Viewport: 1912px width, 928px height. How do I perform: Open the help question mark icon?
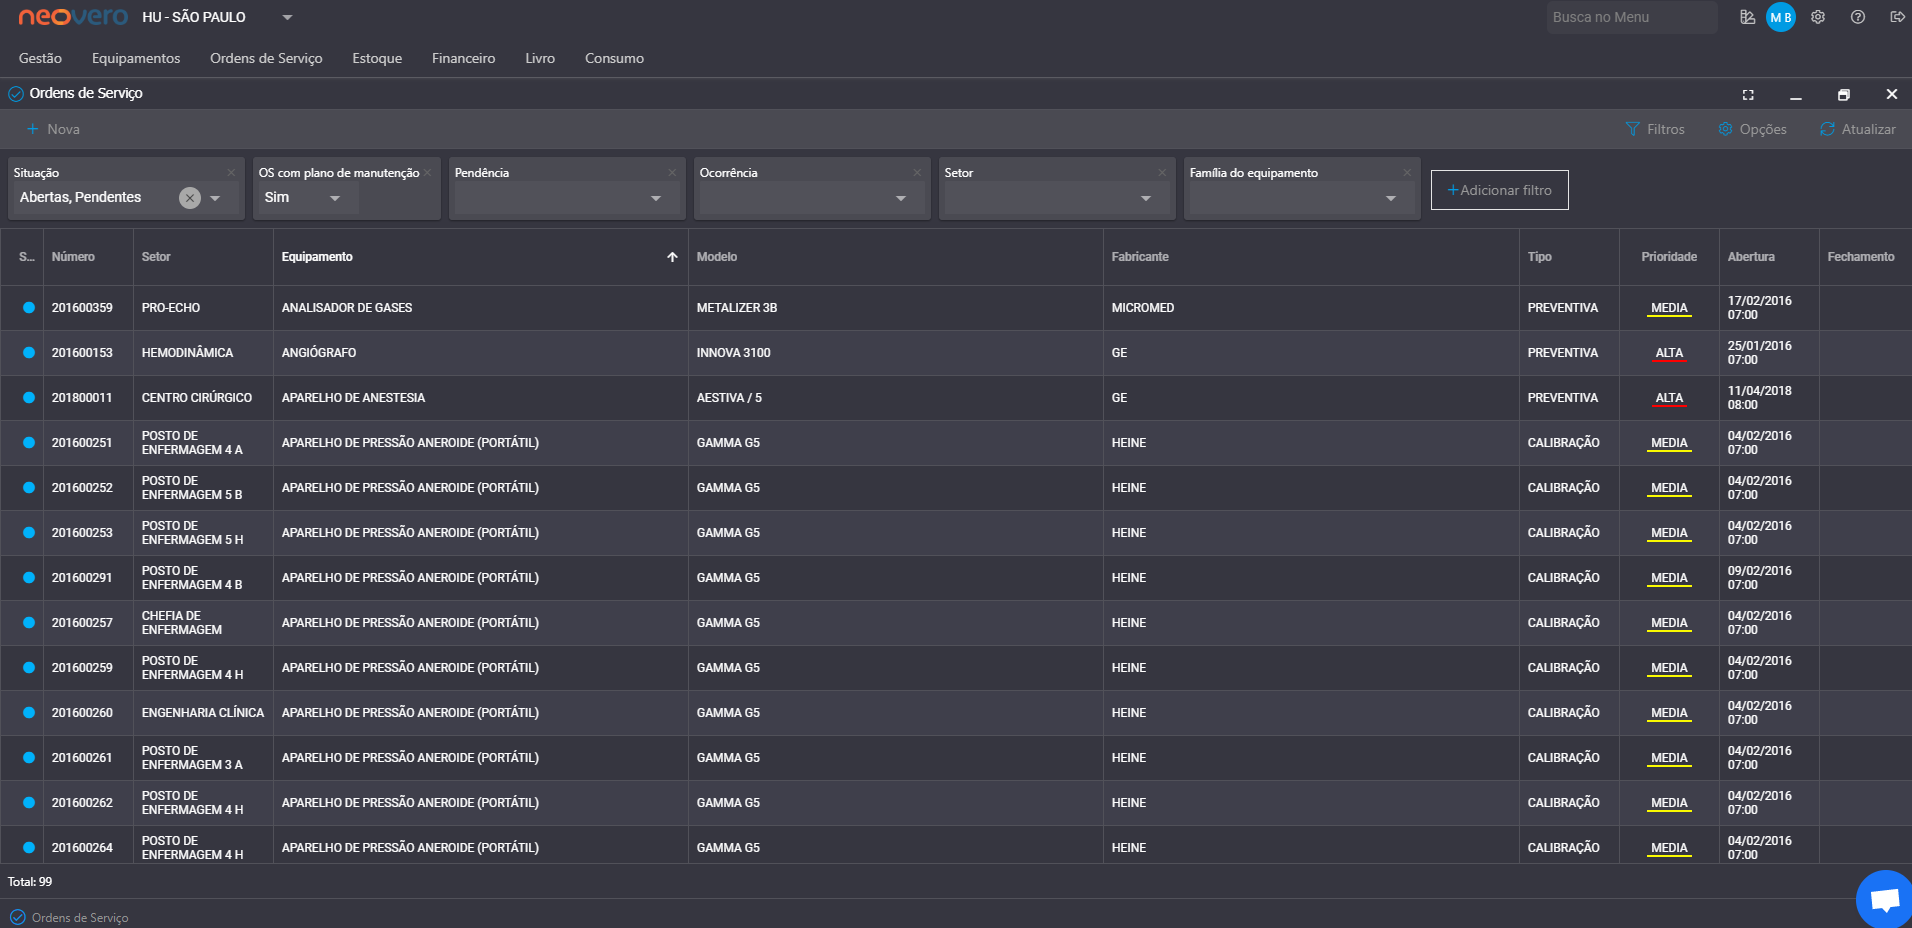(x=1858, y=17)
